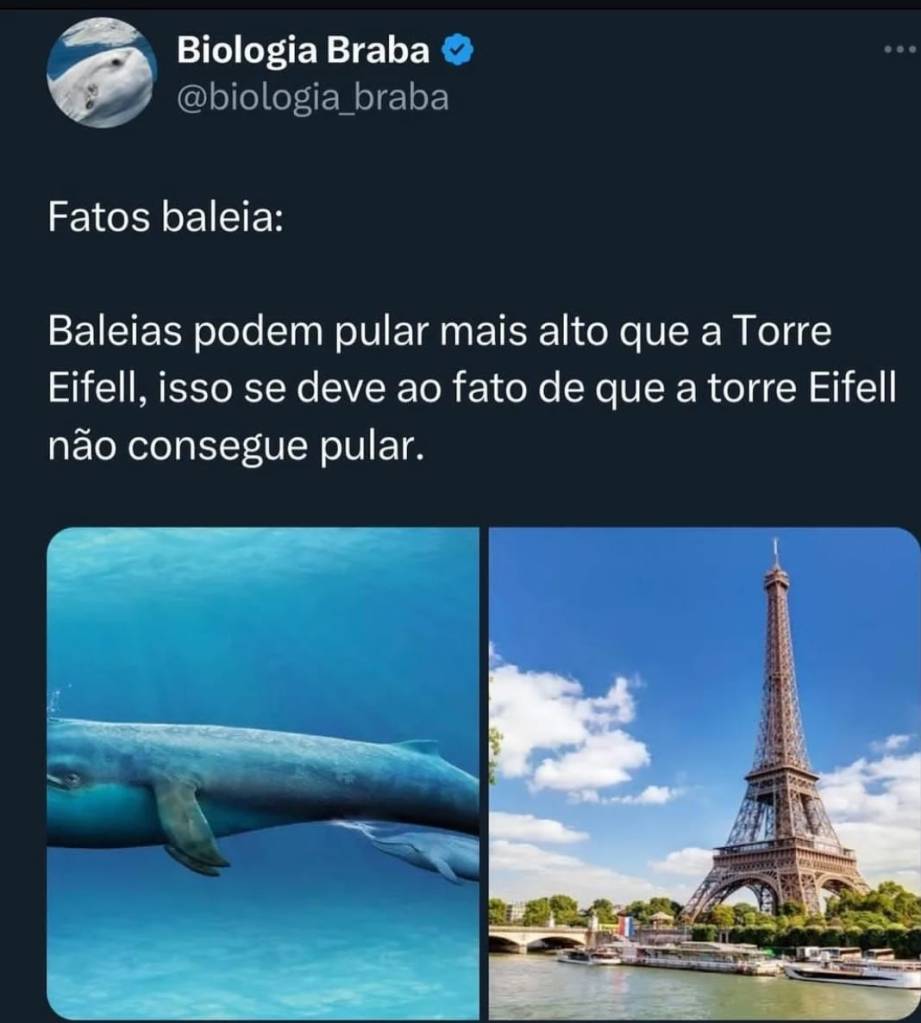Image resolution: width=921 pixels, height=1023 pixels.
Task: Open the Eiffel Tower photo
Action: tap(704, 773)
